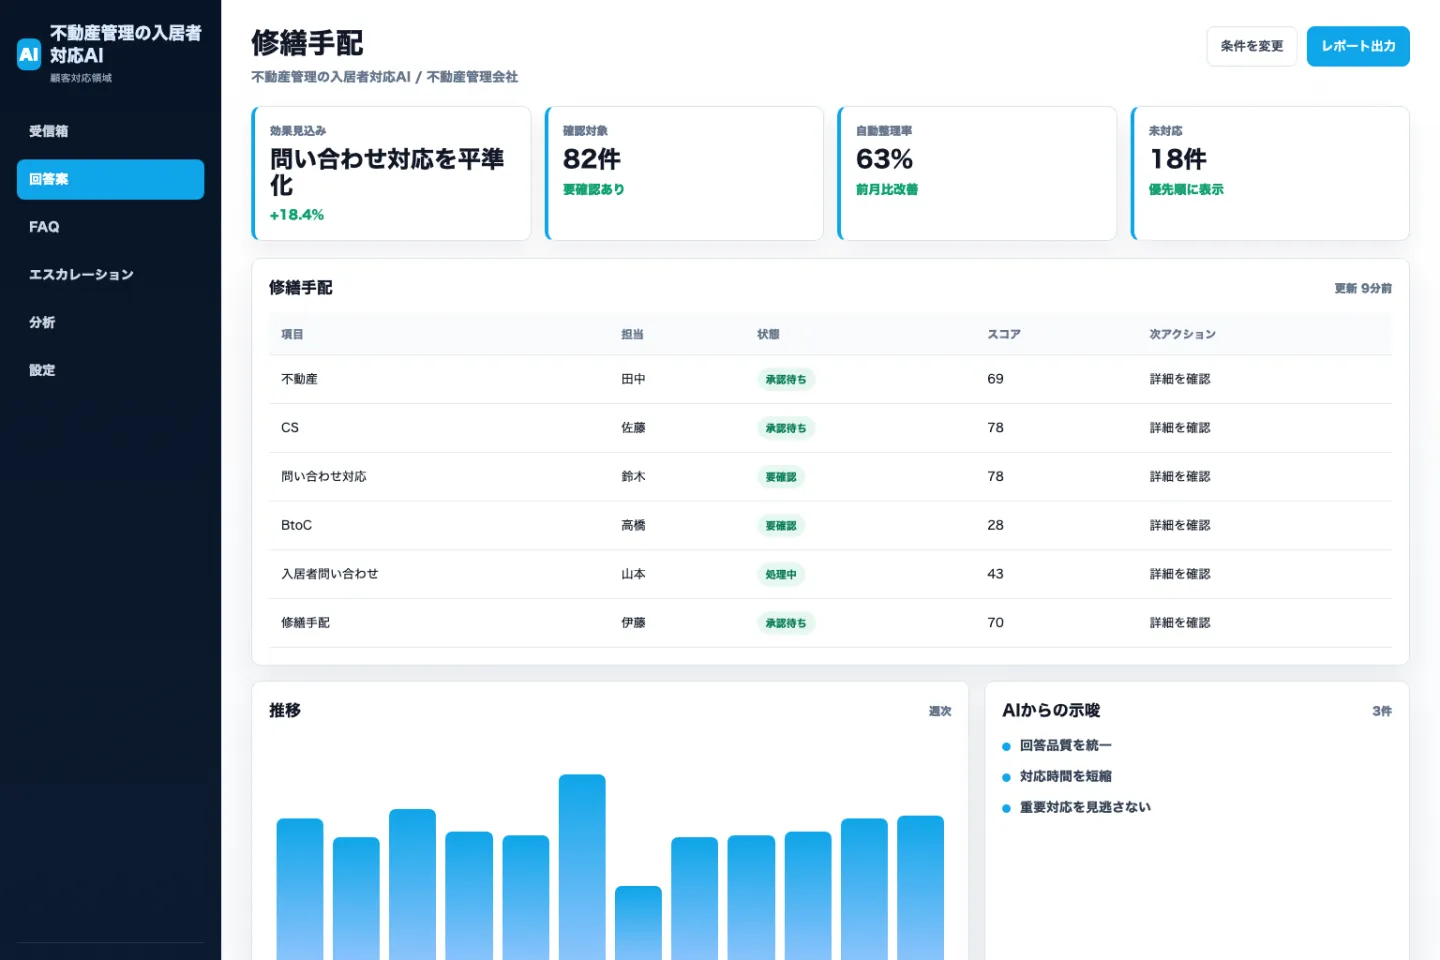Viewport: 1440px width, 960px height.
Task: Click the 条件を変更 button
Action: coord(1251,46)
